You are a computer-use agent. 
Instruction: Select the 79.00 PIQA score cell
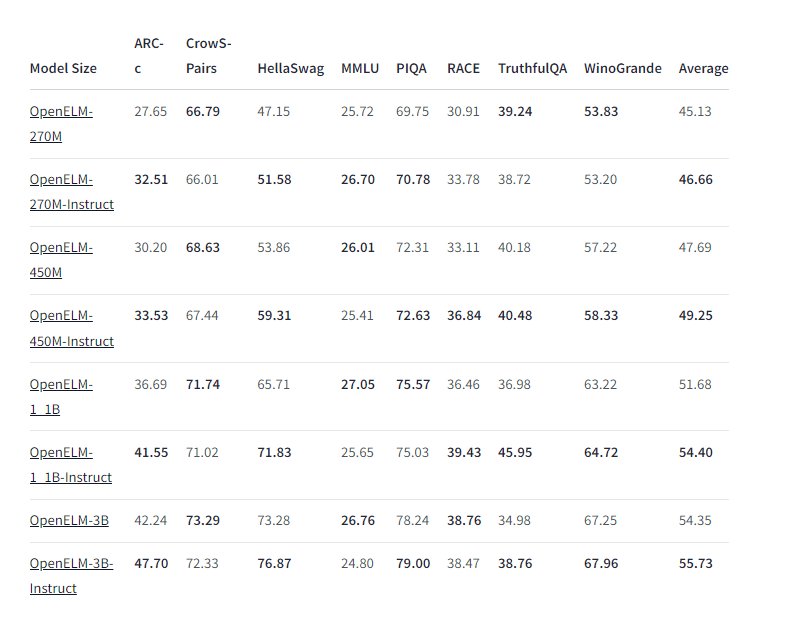(x=413, y=563)
